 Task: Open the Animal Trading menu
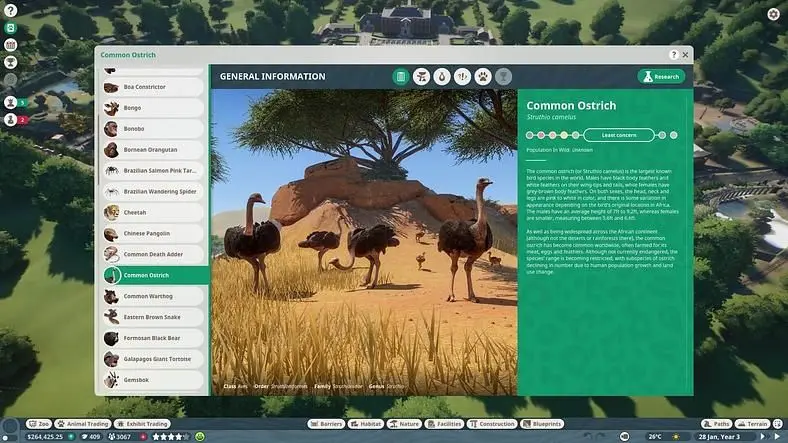click(83, 424)
